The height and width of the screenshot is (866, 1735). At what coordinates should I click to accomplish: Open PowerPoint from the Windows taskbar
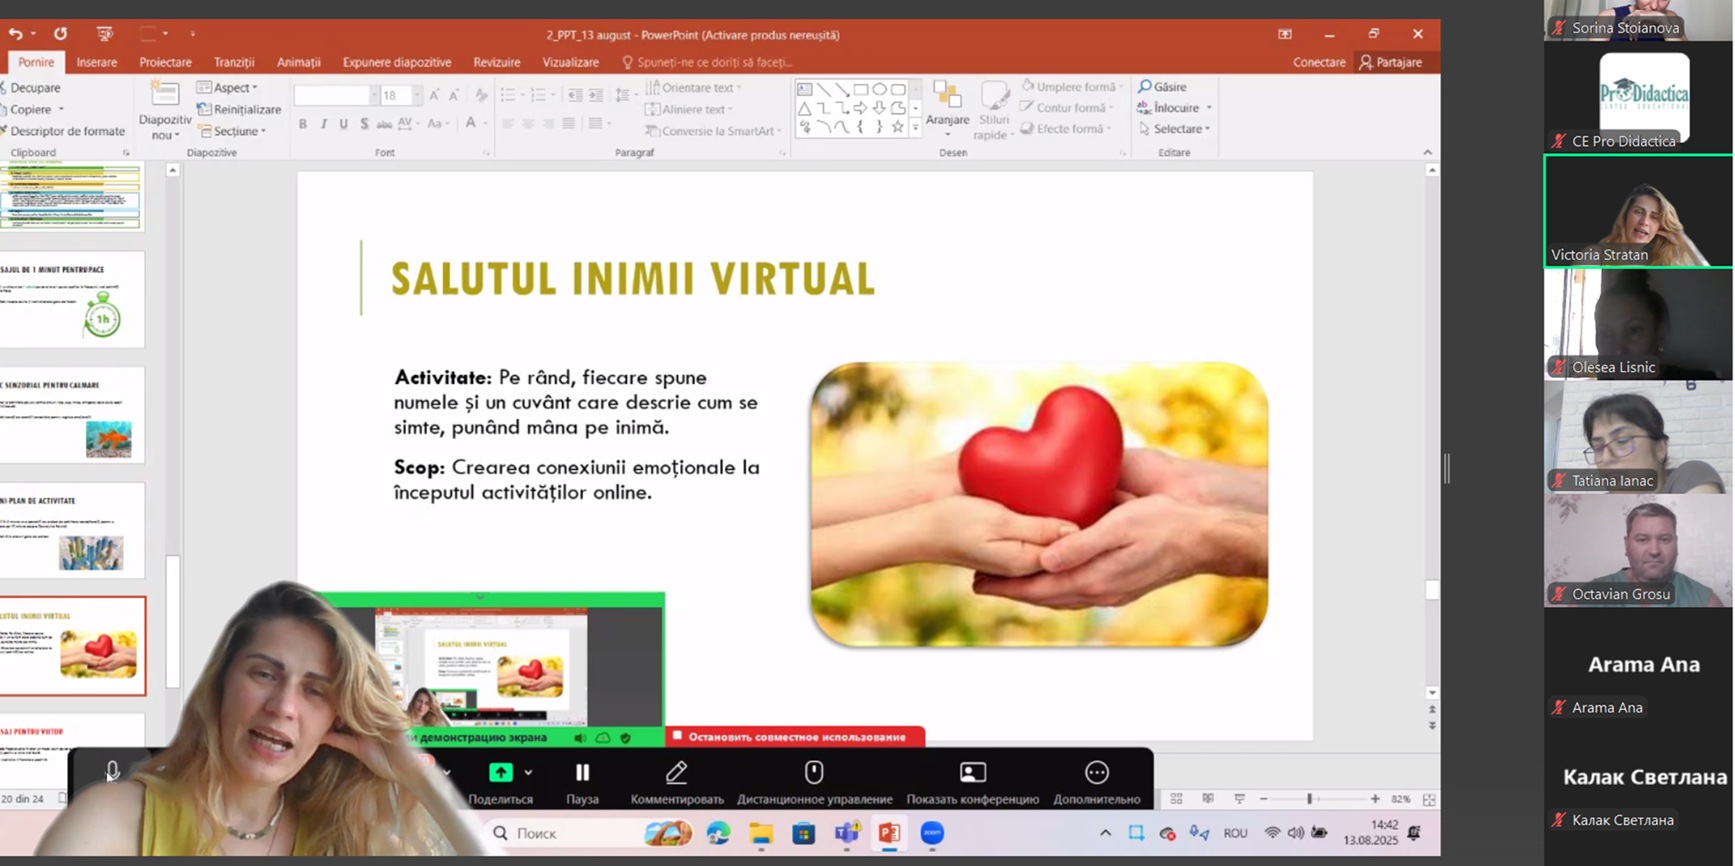click(x=889, y=833)
